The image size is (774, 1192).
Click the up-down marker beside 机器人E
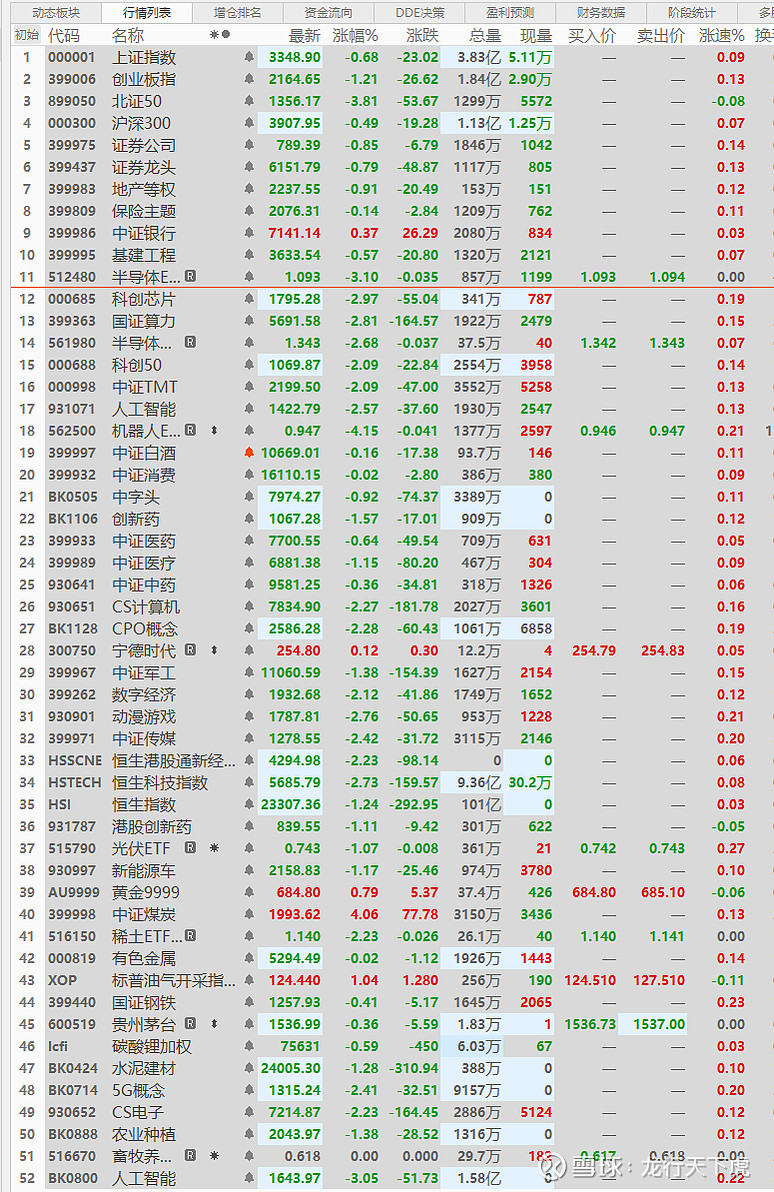[214, 430]
